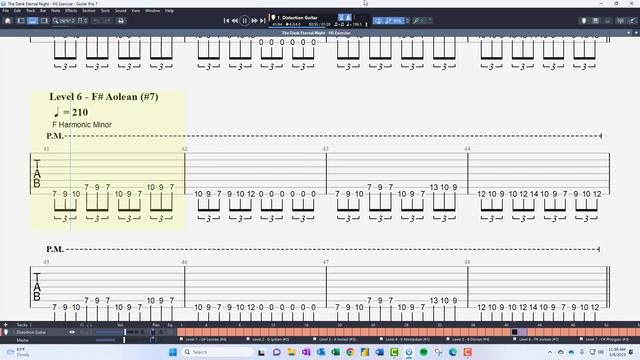This screenshot has height=360, width=640.
Task: Open the page layout view dropdown
Action: pyautogui.click(x=82, y=20)
